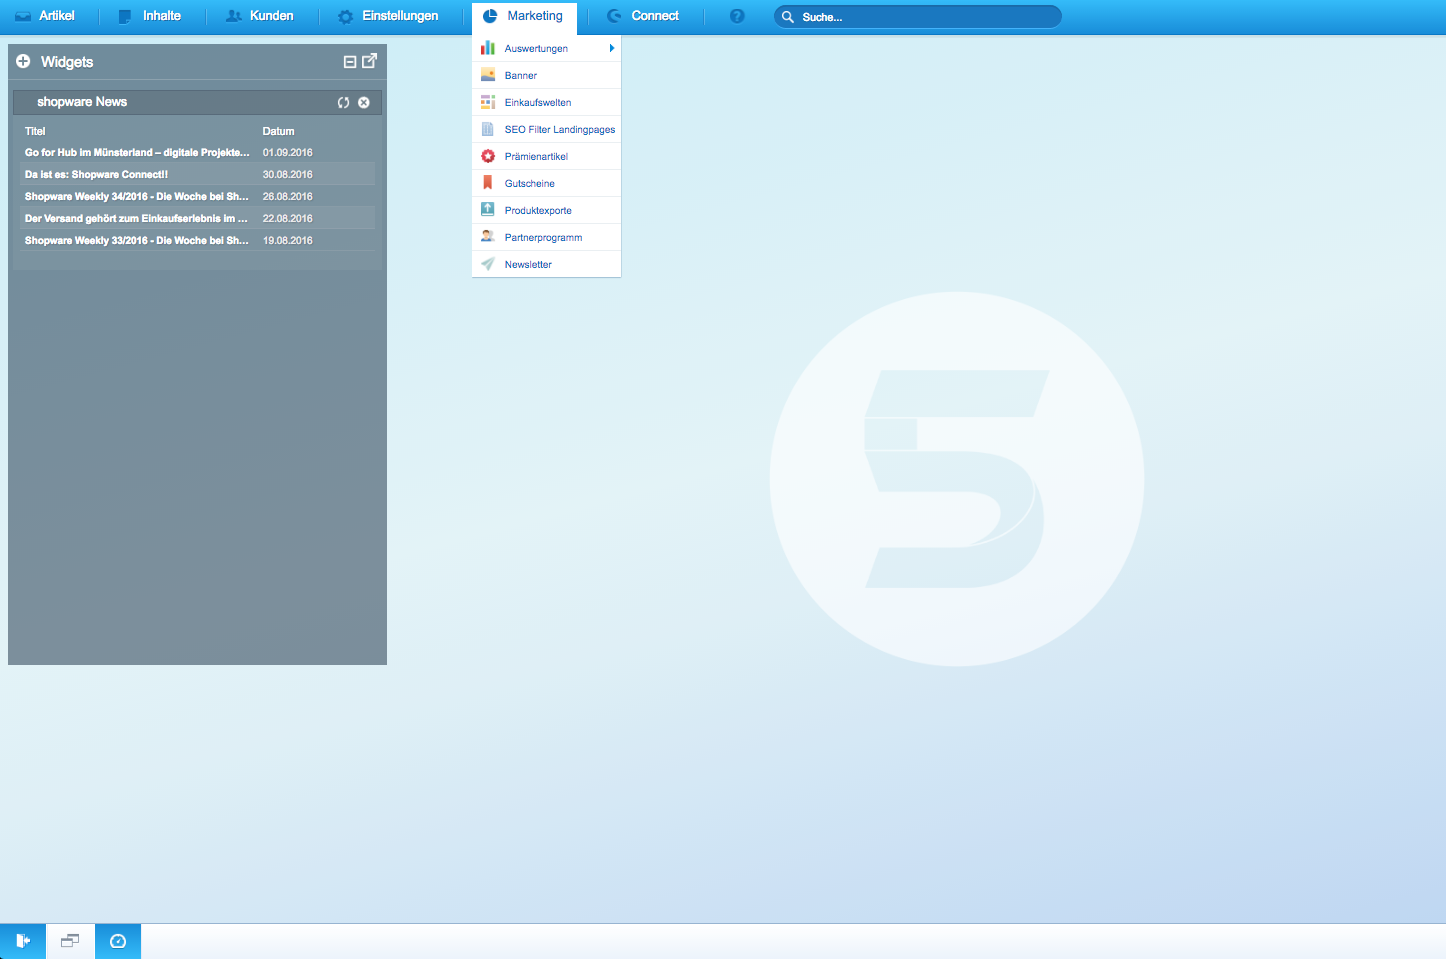The width and height of the screenshot is (1446, 959).
Task: Click the logout icon in bottom bar
Action: (23, 941)
